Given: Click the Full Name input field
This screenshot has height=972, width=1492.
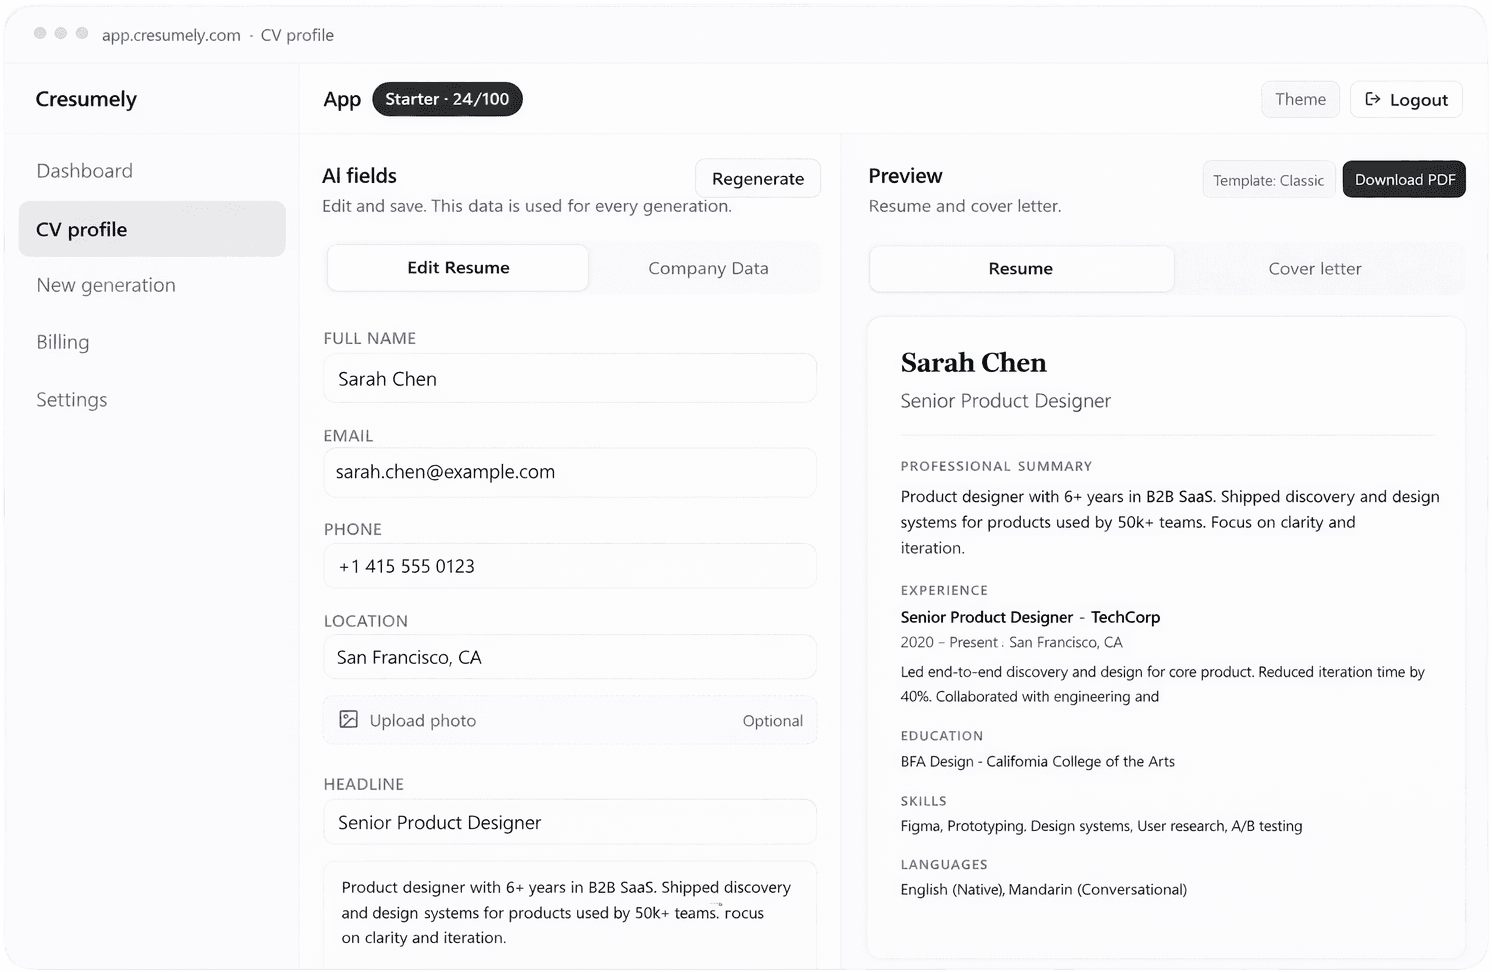Looking at the screenshot, I should 569,378.
